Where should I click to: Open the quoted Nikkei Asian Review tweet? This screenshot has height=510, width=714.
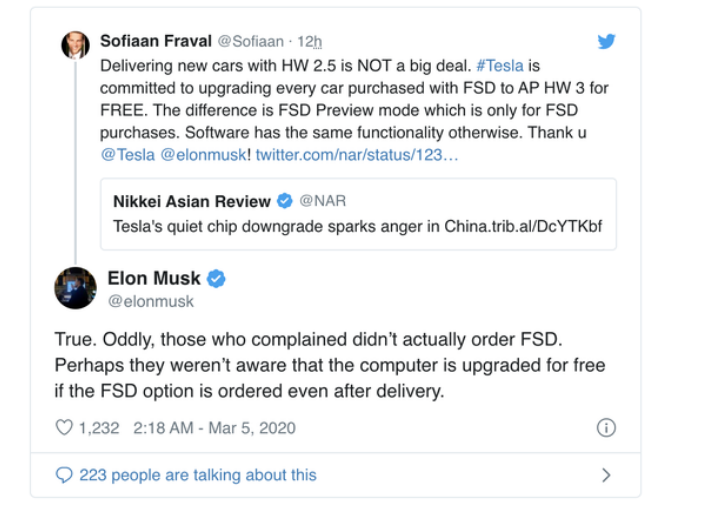(358, 214)
